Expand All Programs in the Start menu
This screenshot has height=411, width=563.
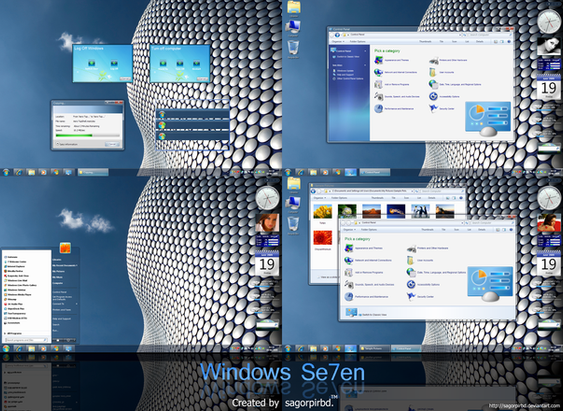(14, 333)
